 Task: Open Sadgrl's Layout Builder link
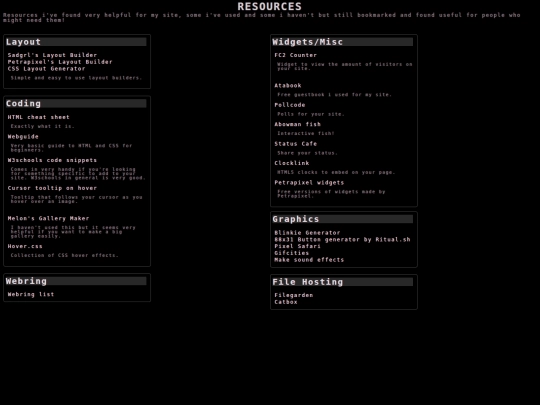52,55
